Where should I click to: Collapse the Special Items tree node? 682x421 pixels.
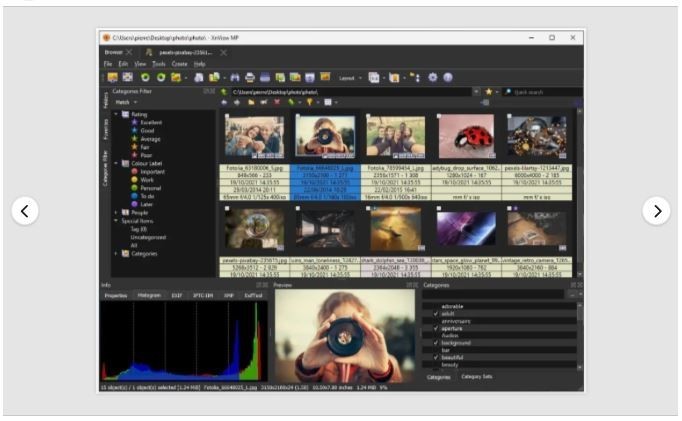pos(116,221)
